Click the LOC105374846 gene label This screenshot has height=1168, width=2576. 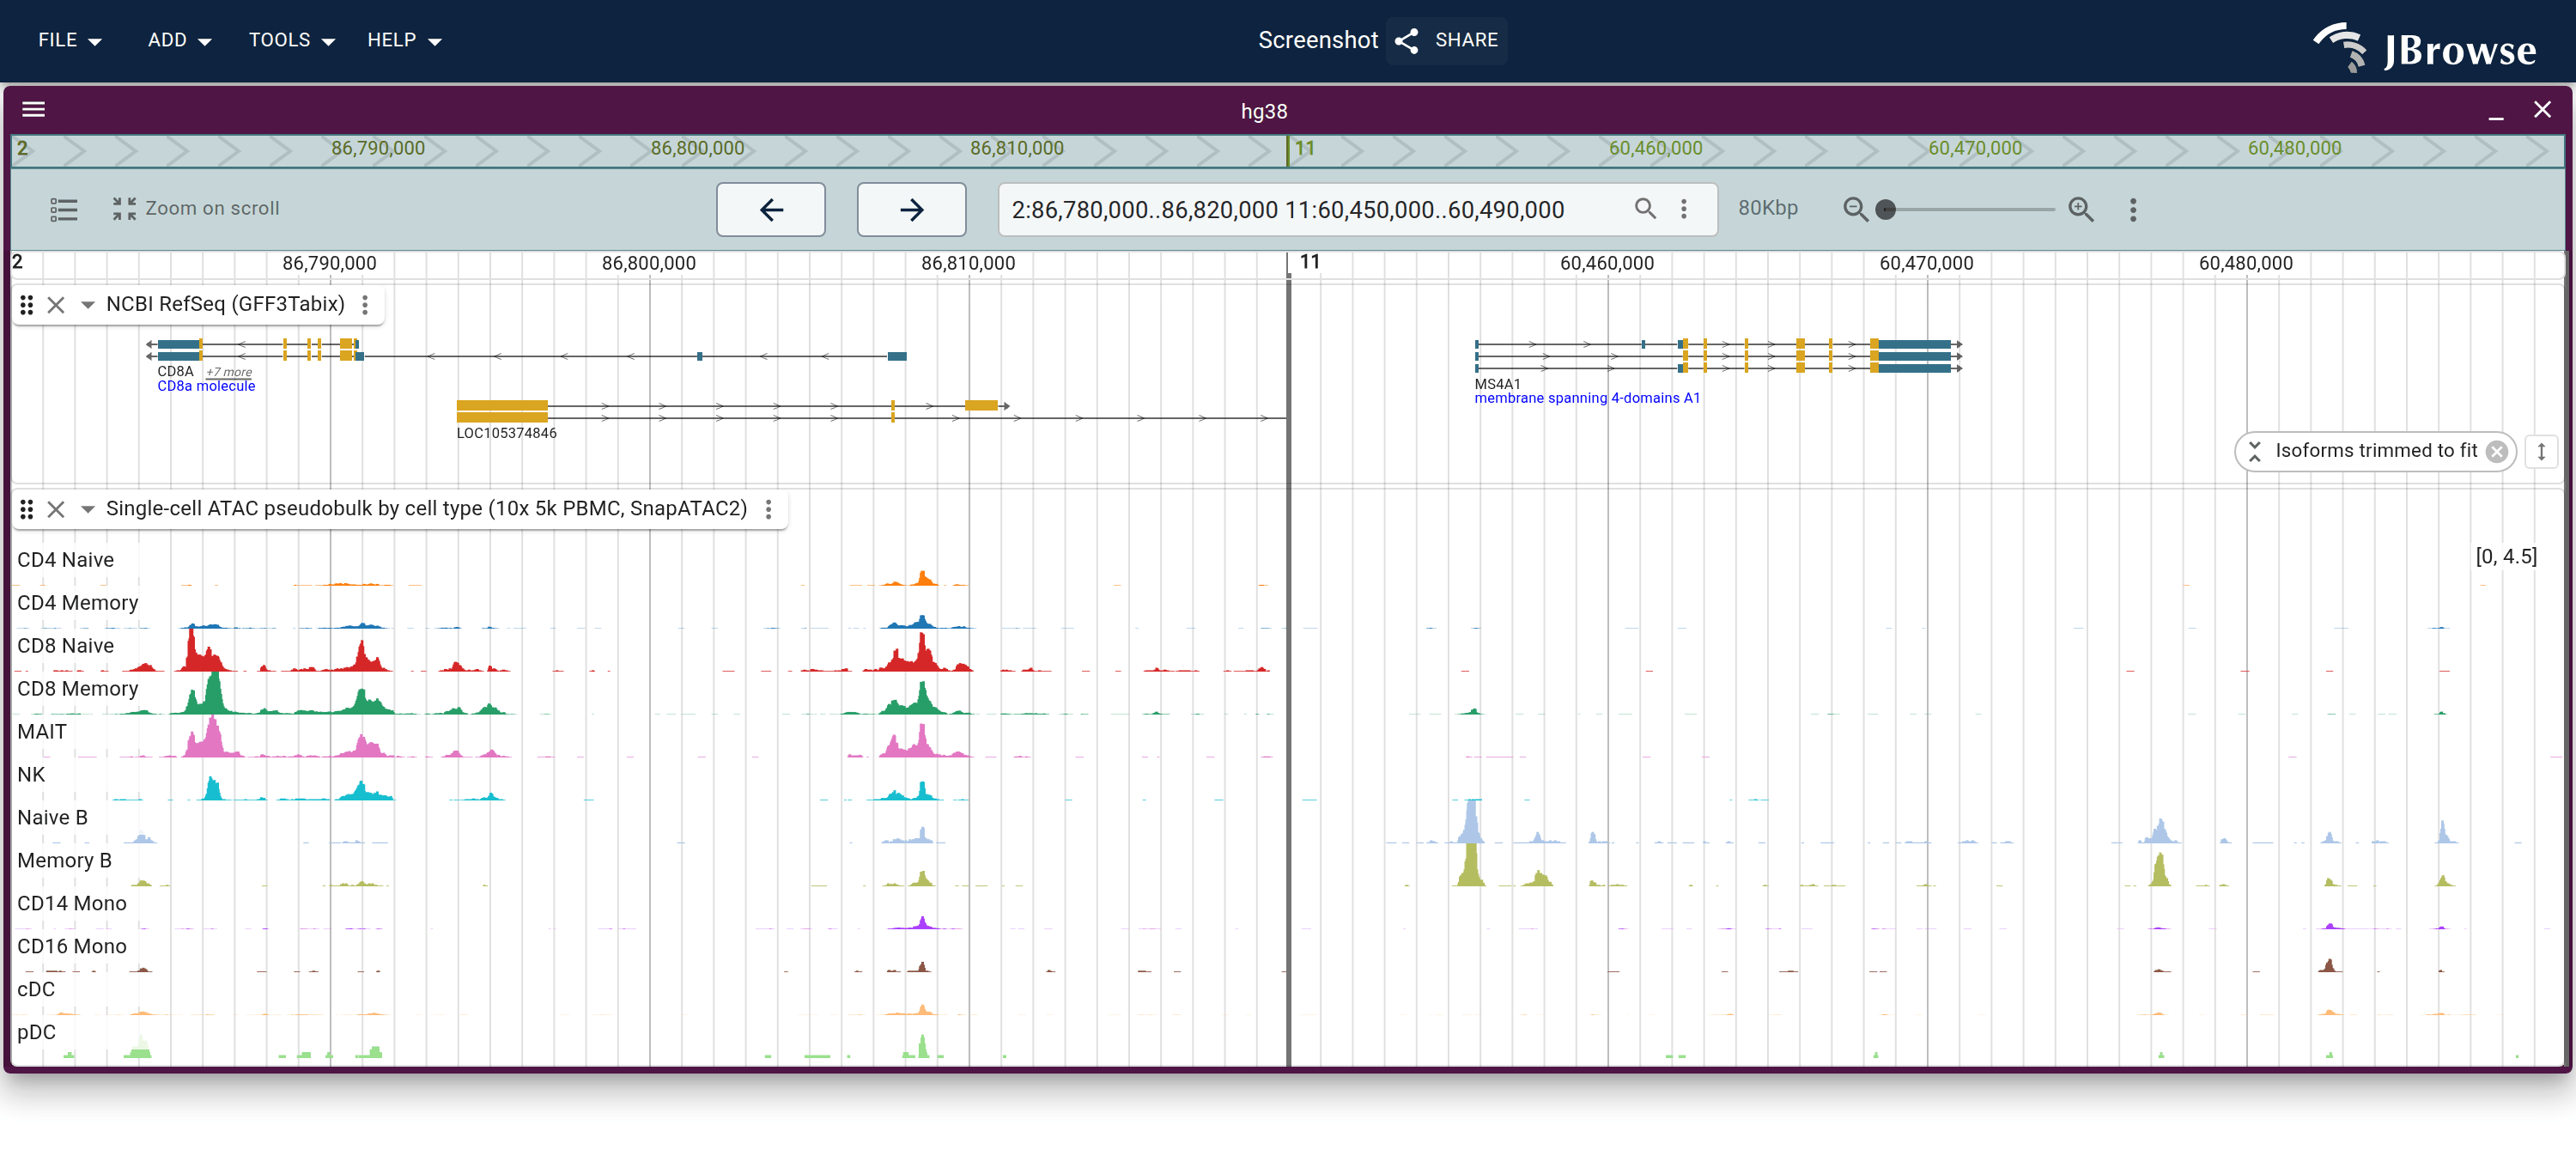(x=506, y=433)
